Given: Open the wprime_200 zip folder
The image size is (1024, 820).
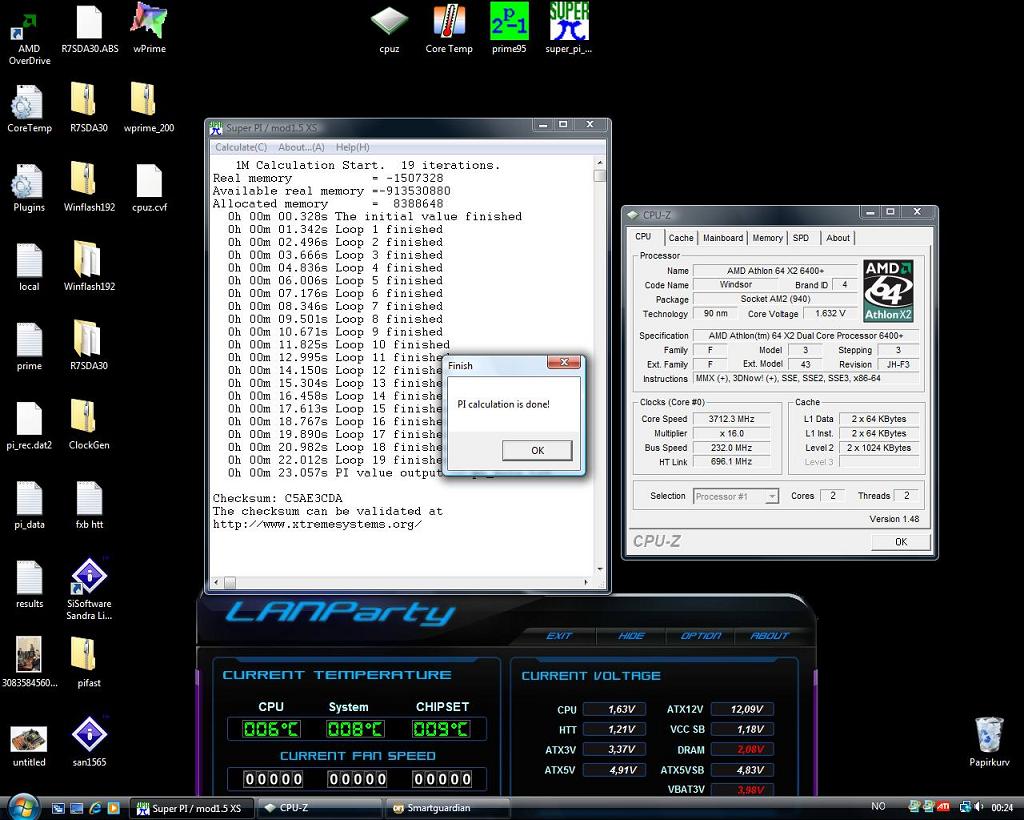Looking at the screenshot, I should pyautogui.click(x=149, y=108).
